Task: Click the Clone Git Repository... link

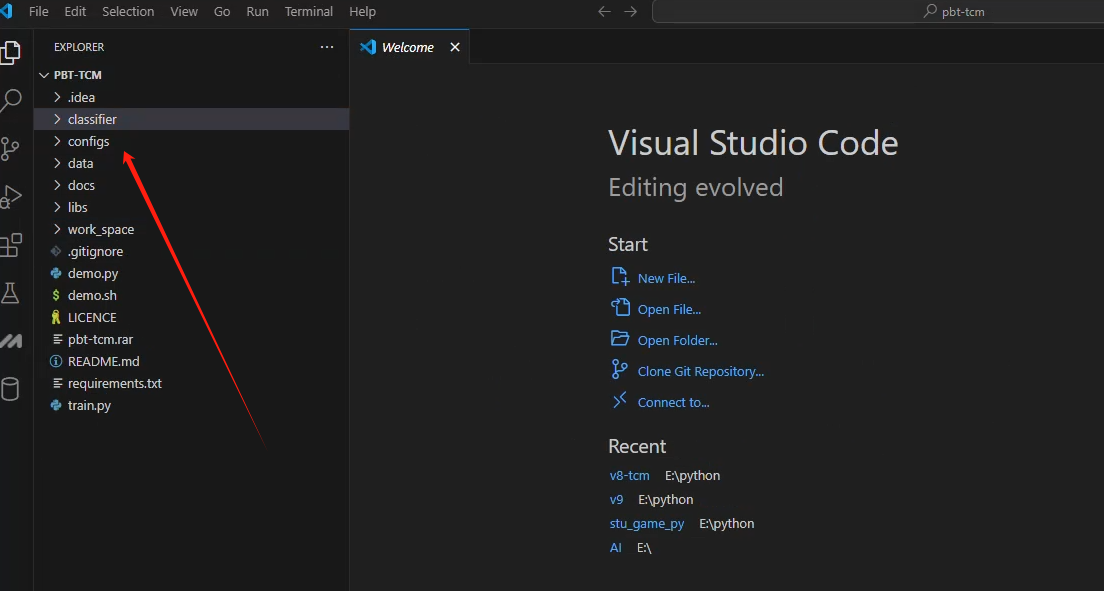Action: pos(701,371)
